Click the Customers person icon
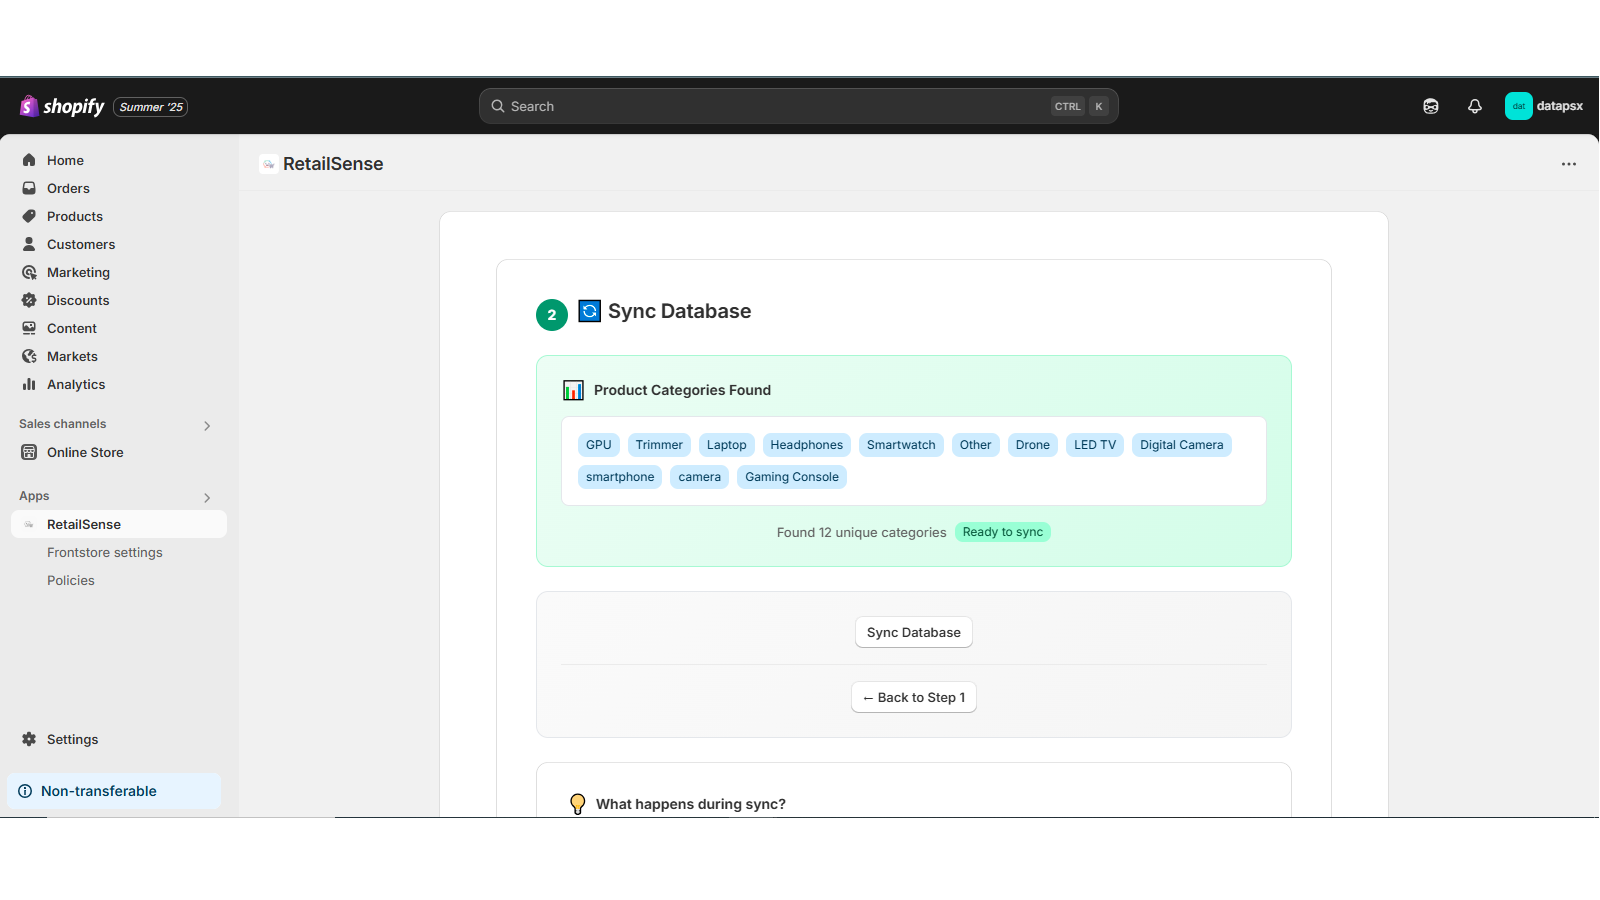Screen dimensions: 1600x900 [x=29, y=244]
